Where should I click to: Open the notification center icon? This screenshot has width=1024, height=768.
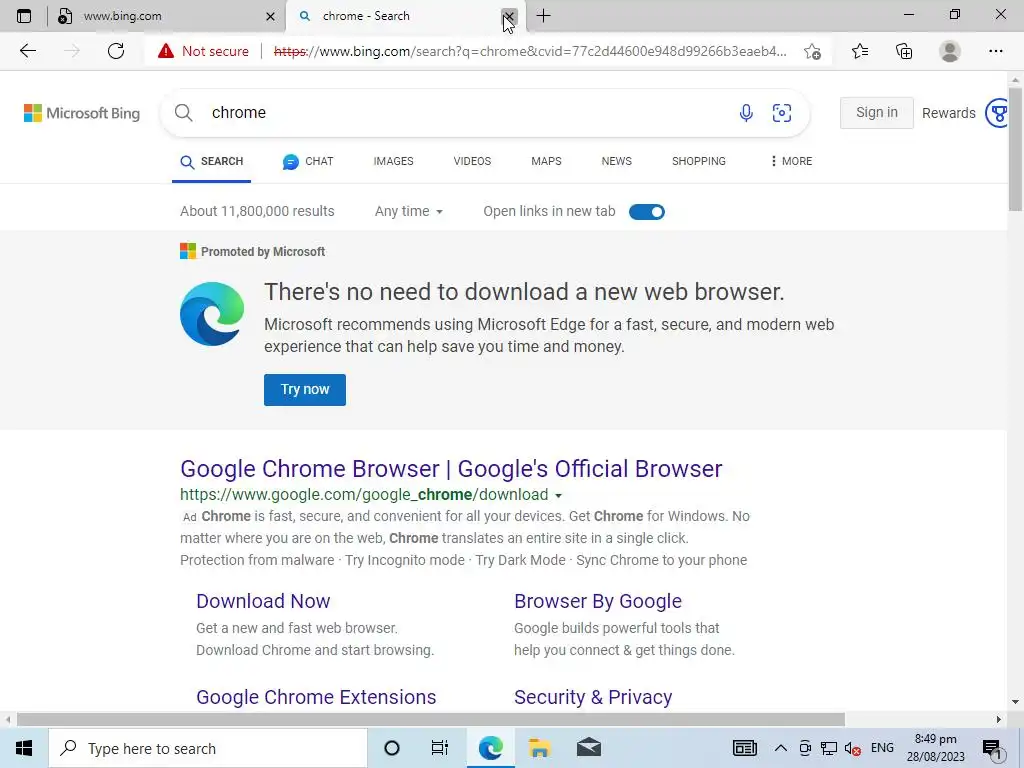(993, 748)
